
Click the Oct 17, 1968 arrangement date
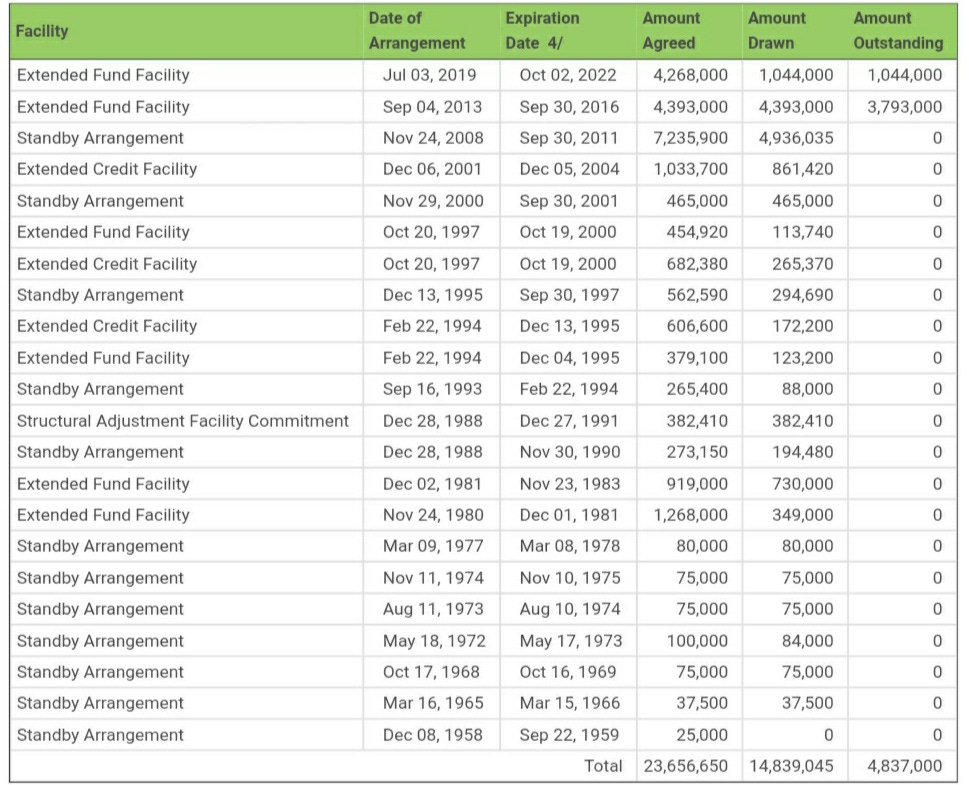tap(431, 672)
